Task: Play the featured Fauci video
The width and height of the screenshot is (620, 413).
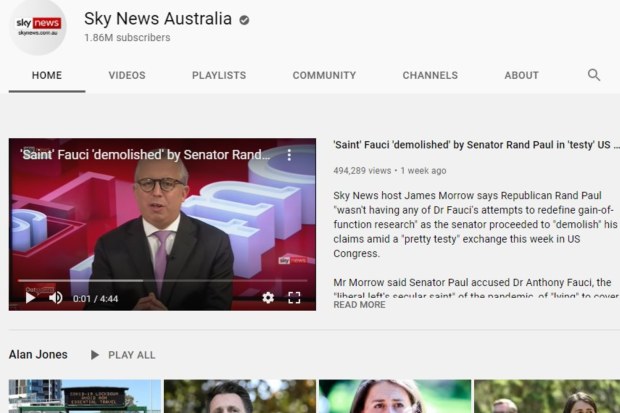Action: coord(30,297)
